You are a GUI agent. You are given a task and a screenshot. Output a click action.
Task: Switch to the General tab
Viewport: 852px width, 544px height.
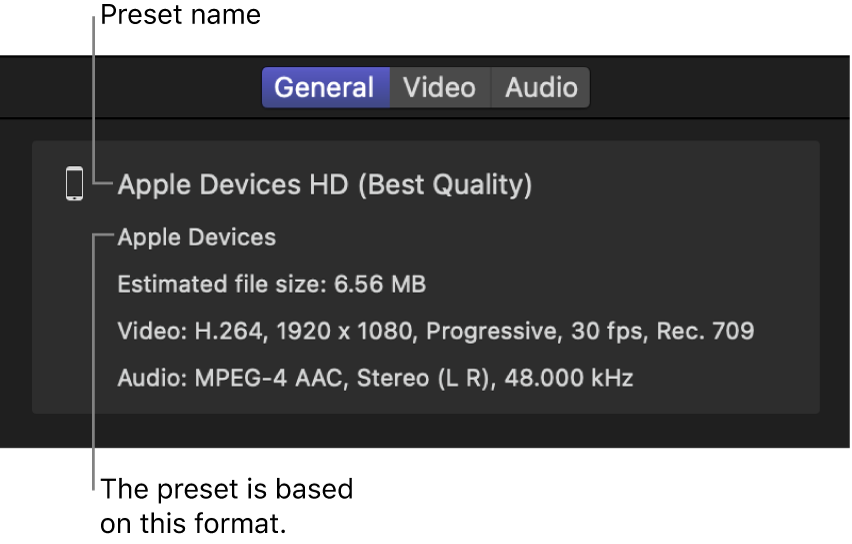click(324, 88)
